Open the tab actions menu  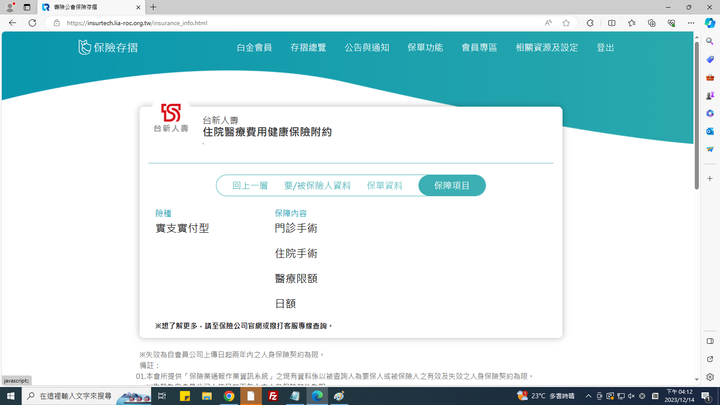click(x=27, y=7)
